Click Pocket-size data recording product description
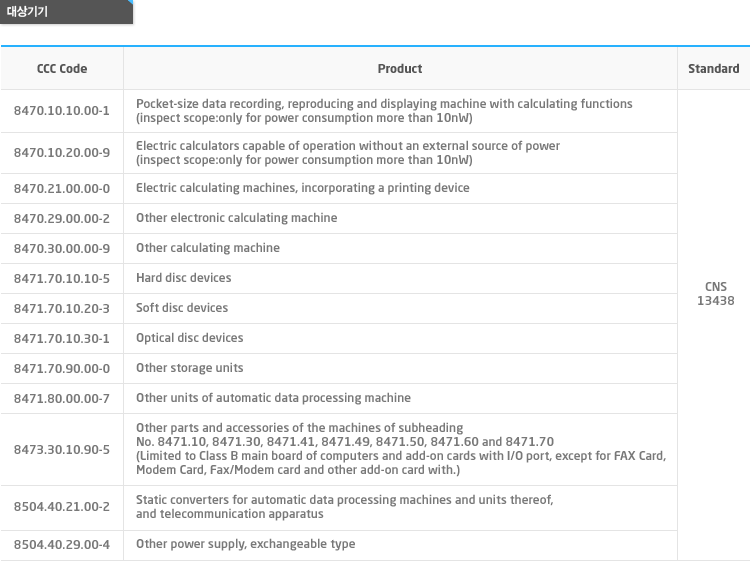The height and width of the screenshot is (561, 750). pos(384,111)
